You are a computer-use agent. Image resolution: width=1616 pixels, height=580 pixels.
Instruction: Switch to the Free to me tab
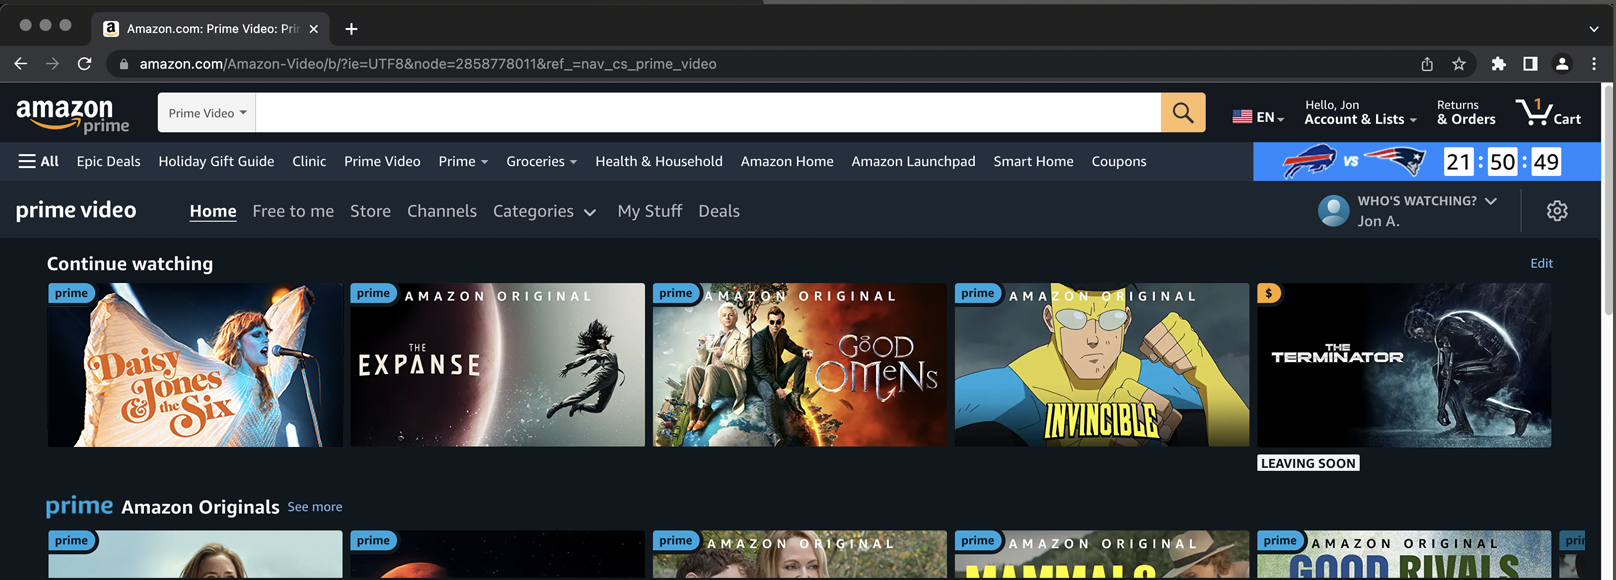[293, 211]
